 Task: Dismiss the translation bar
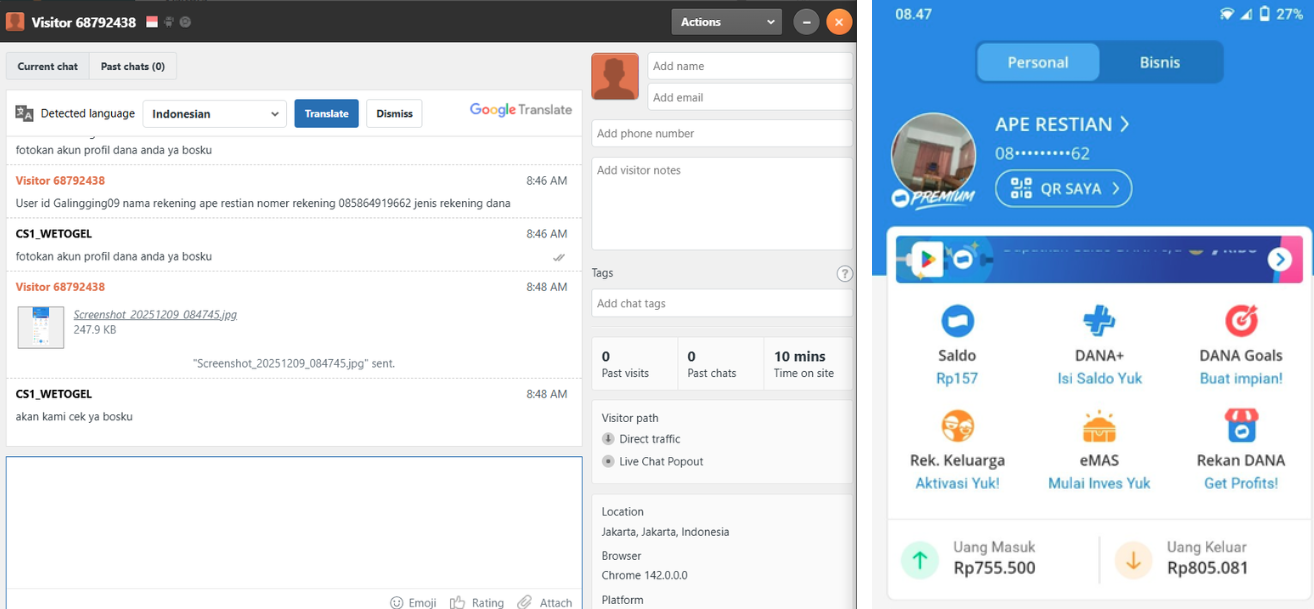pos(394,114)
